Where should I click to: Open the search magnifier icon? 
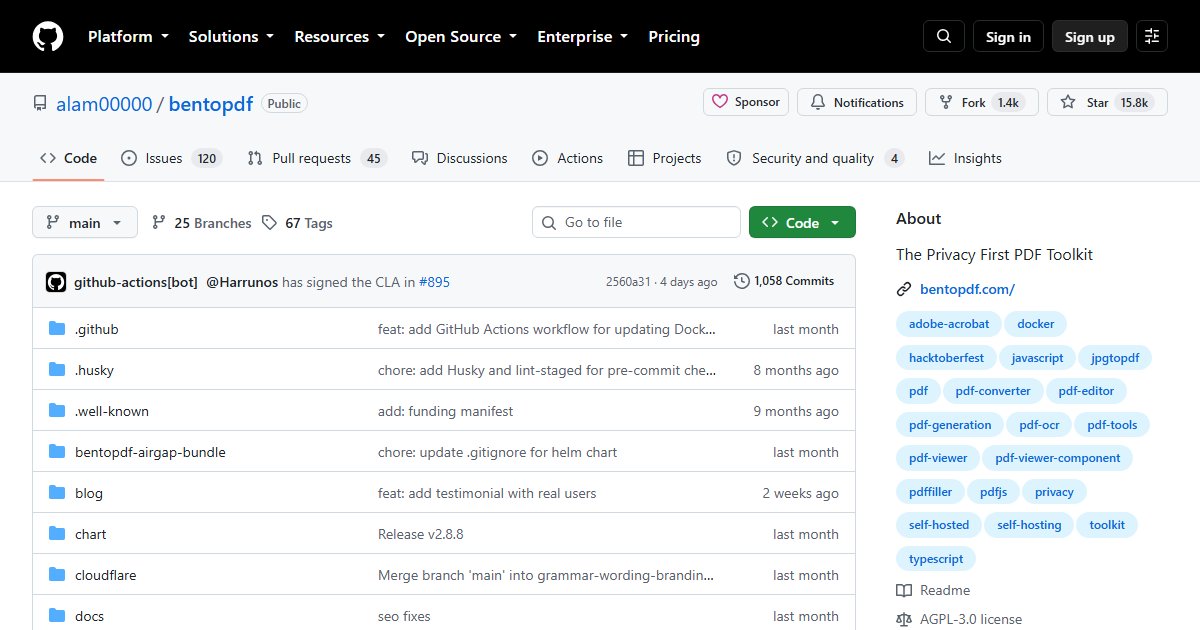tap(944, 36)
